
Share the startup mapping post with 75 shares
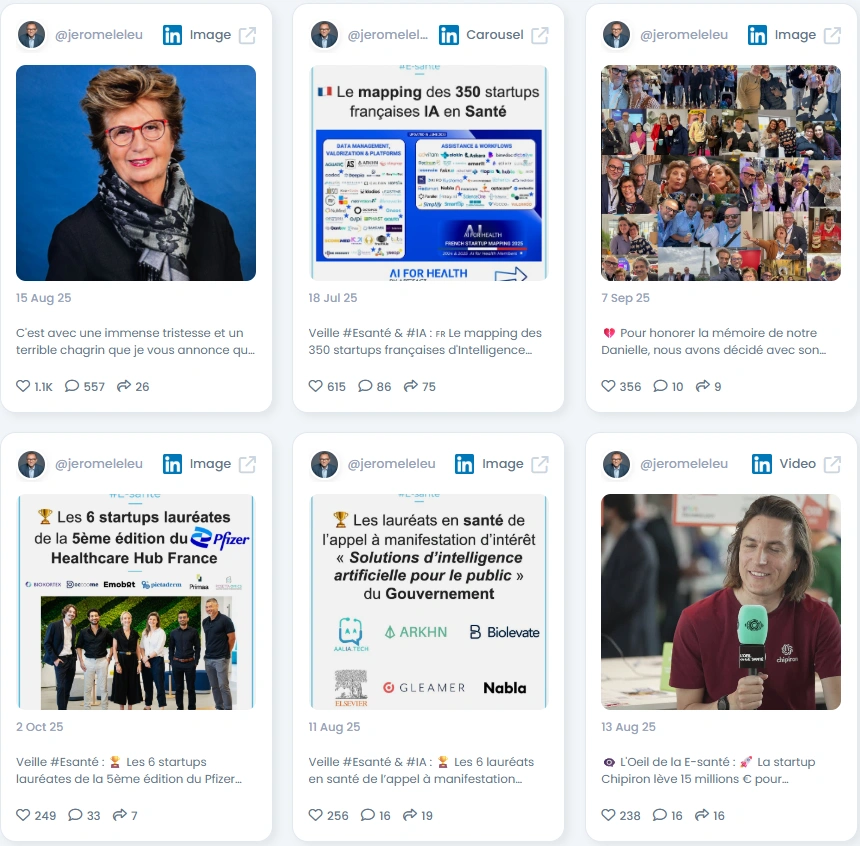coord(411,386)
